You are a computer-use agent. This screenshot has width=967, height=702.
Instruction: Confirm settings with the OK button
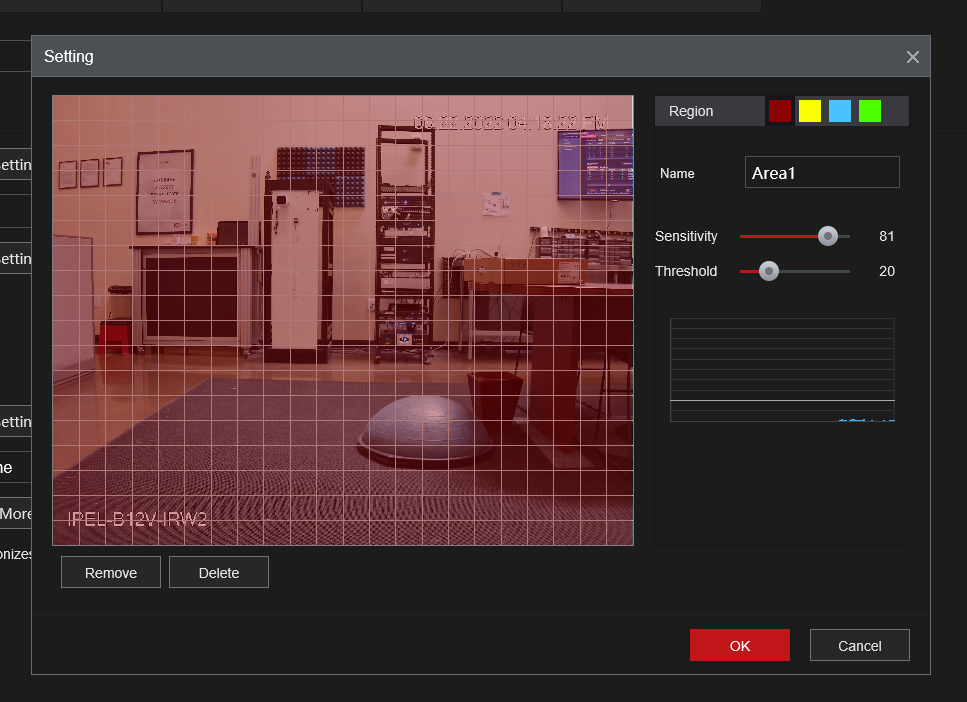(739, 645)
